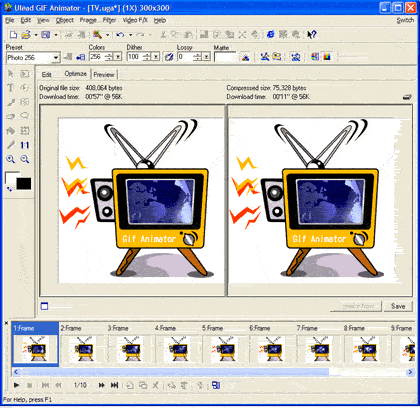This screenshot has width=420, height=408.
Task: Open the Object menu
Action: coord(65,20)
